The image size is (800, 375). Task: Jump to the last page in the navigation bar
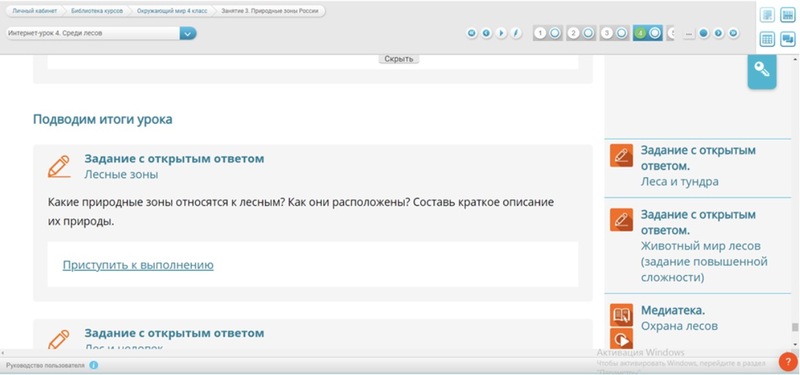pyautogui.click(x=733, y=33)
